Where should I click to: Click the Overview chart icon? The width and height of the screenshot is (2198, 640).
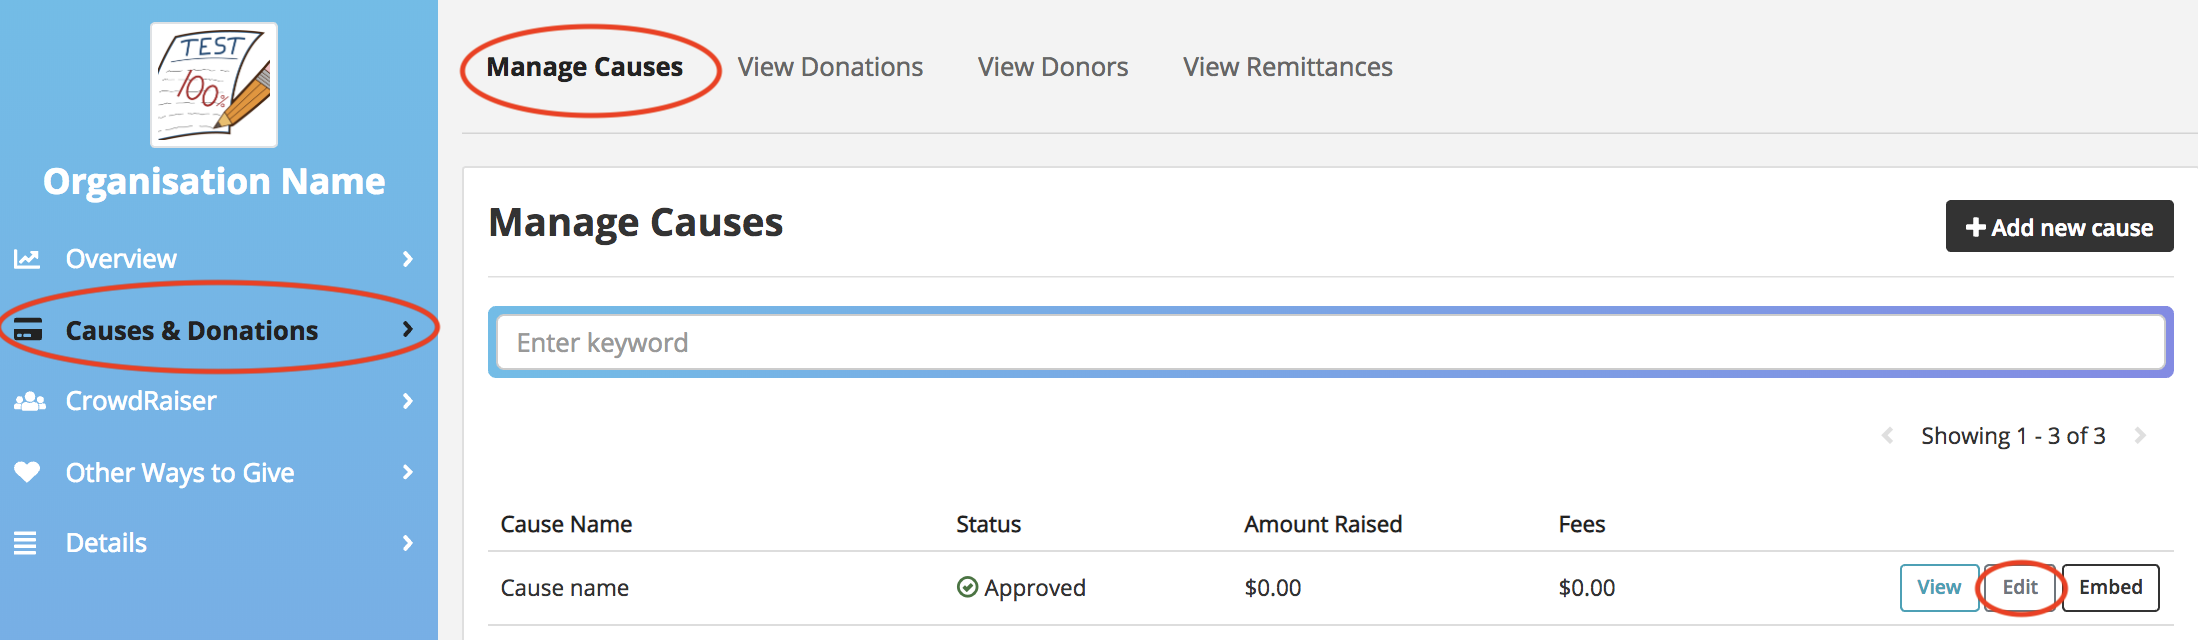point(27,259)
